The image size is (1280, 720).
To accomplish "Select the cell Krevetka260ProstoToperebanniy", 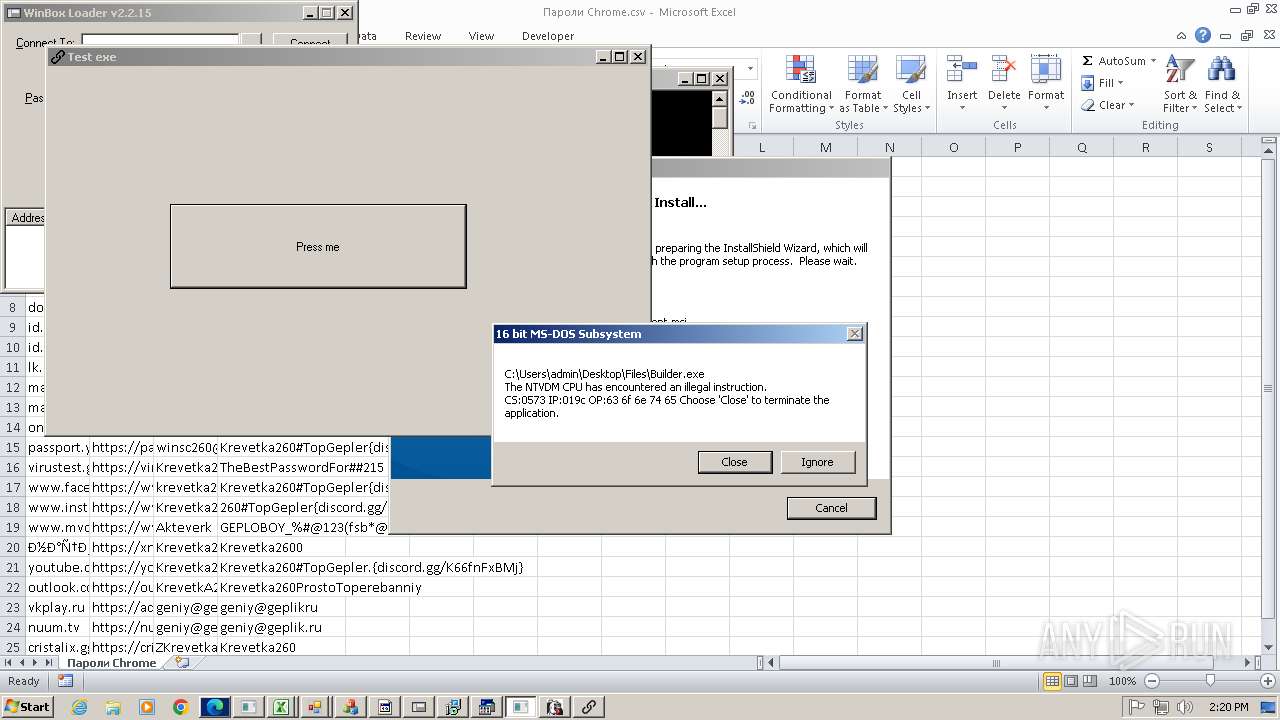I will [320, 587].
